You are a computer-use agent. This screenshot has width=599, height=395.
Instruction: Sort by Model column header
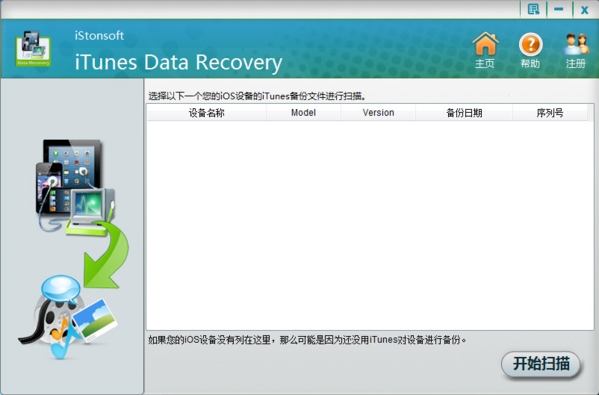(x=303, y=113)
